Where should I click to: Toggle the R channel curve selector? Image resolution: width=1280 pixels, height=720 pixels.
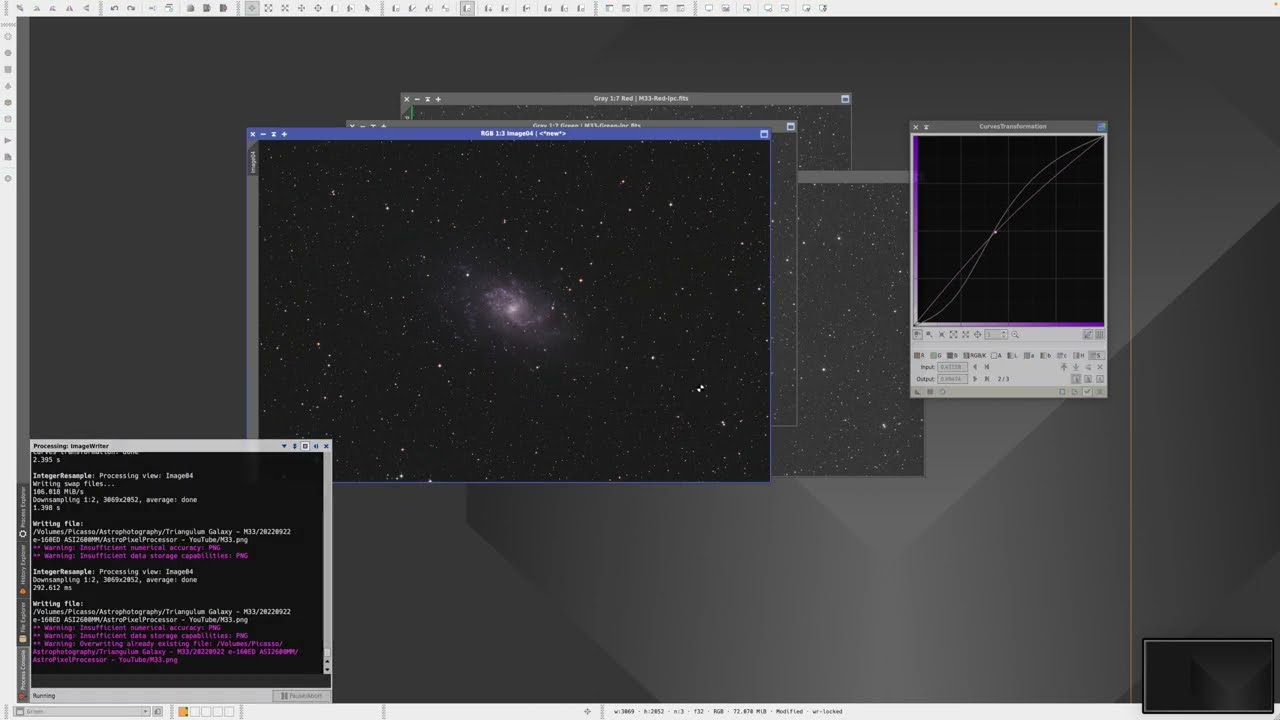click(919, 355)
